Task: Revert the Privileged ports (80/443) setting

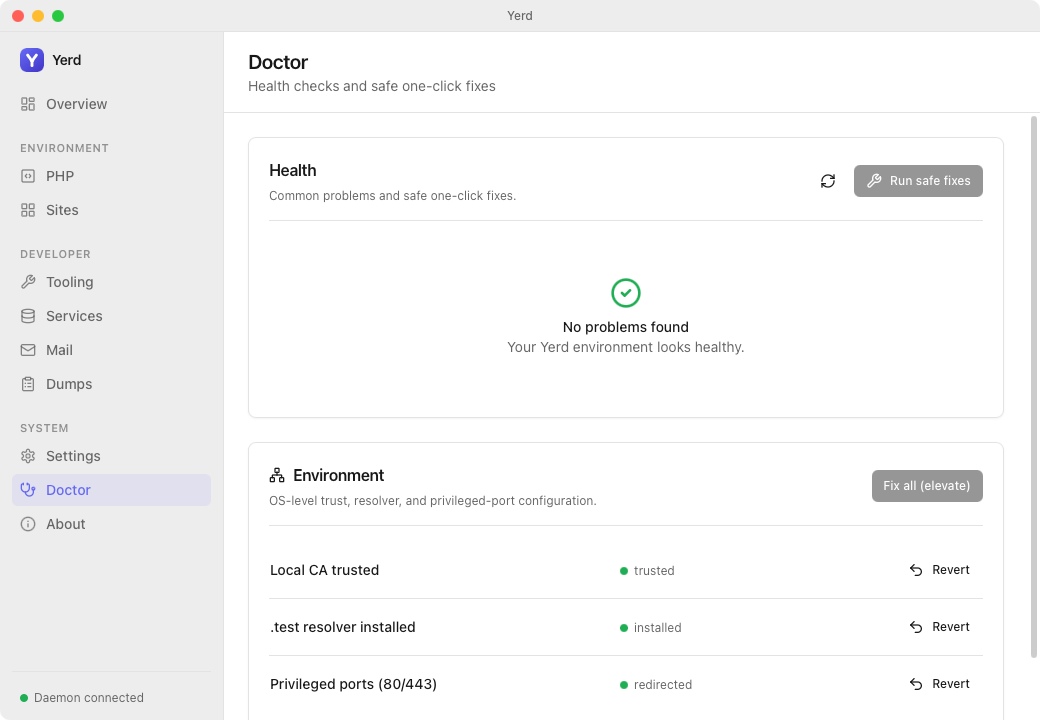Action: point(939,684)
